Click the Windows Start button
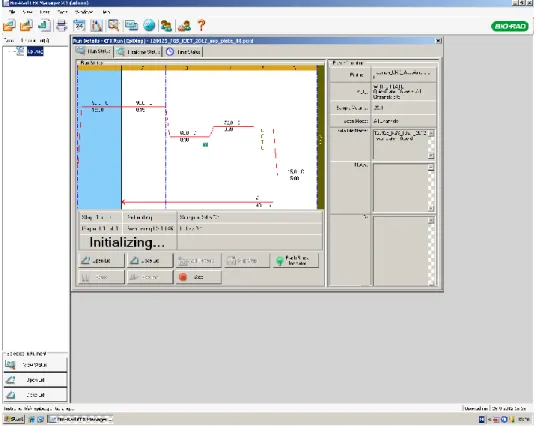 [14, 419]
